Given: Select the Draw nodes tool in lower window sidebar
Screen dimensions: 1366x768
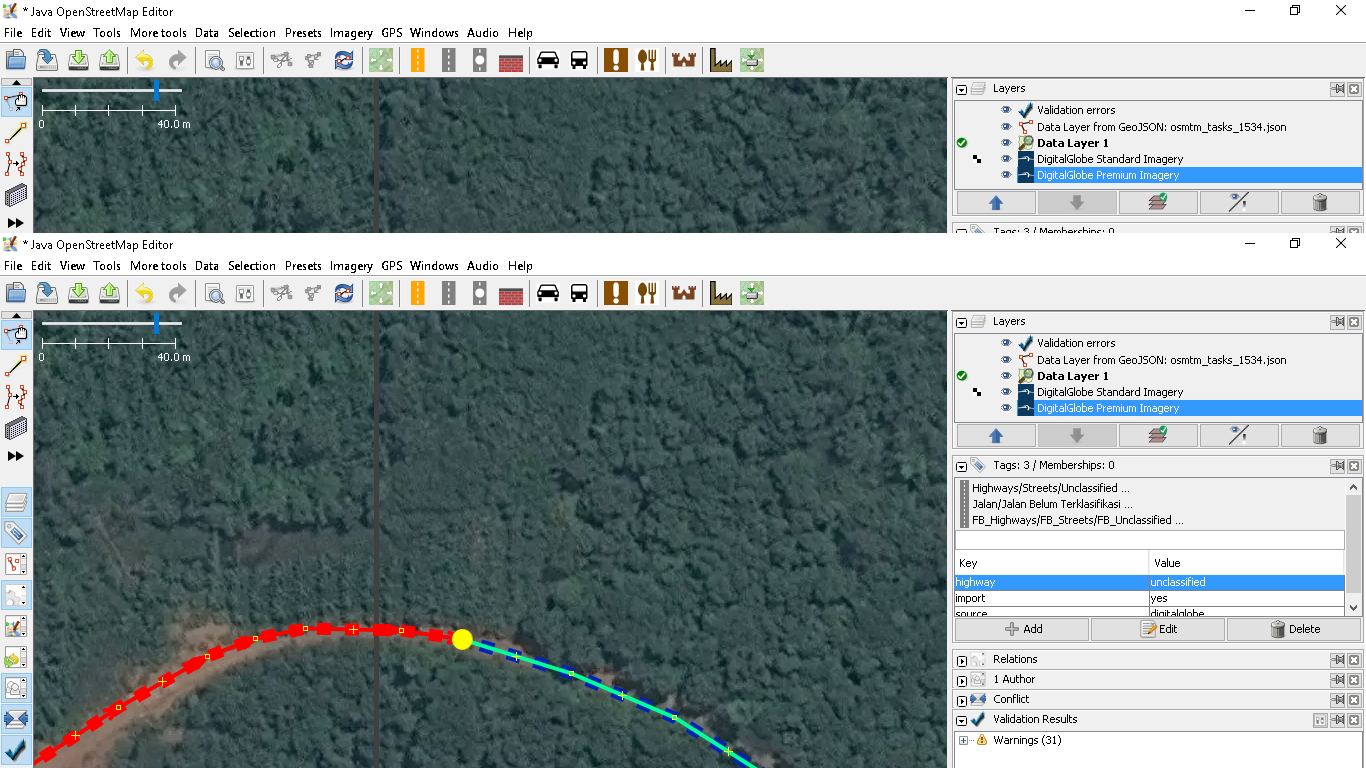Looking at the screenshot, I should pos(16,364).
